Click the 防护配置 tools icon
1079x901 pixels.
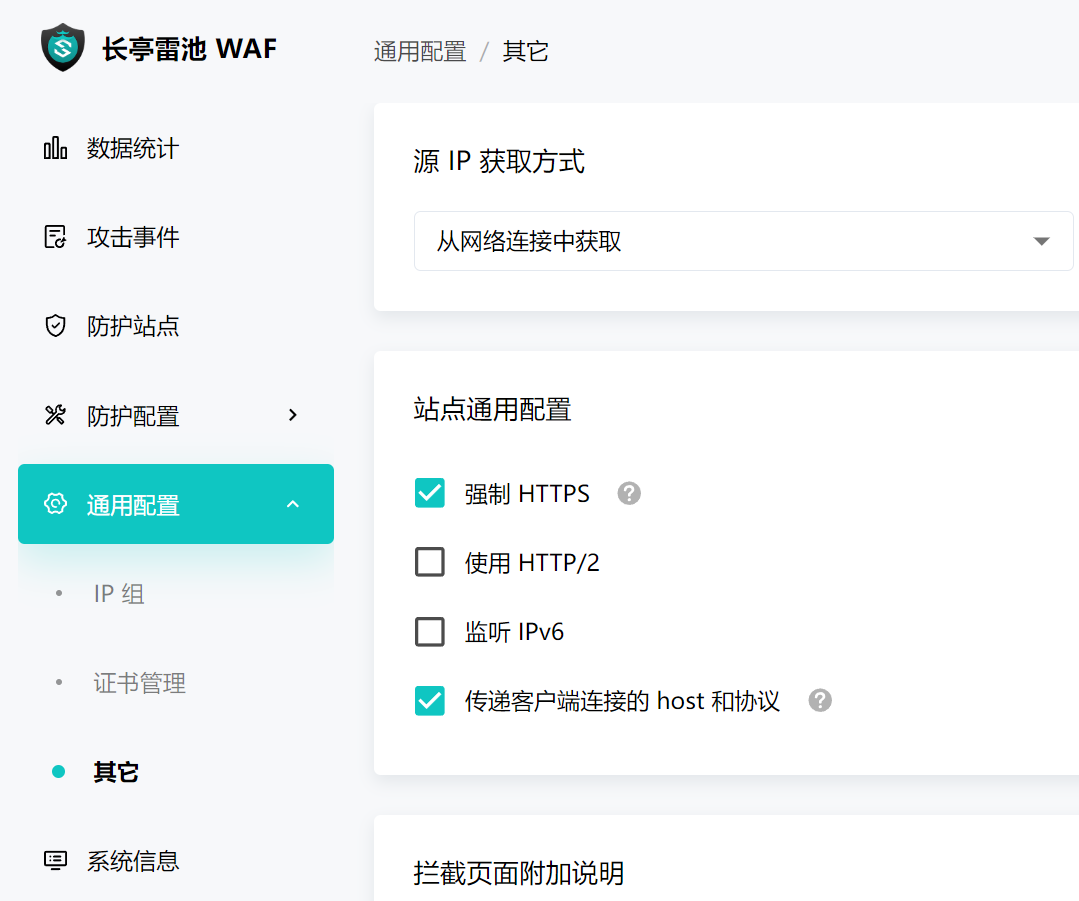tap(56, 415)
